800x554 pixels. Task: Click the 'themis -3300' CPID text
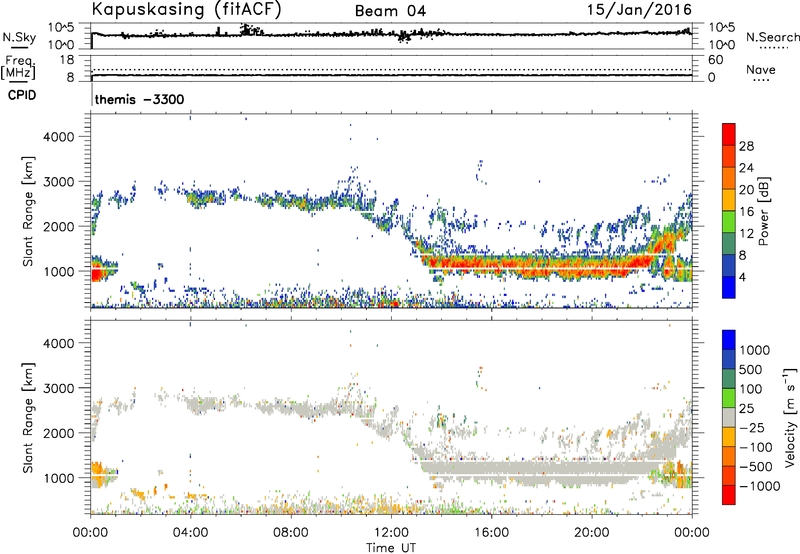(139, 99)
